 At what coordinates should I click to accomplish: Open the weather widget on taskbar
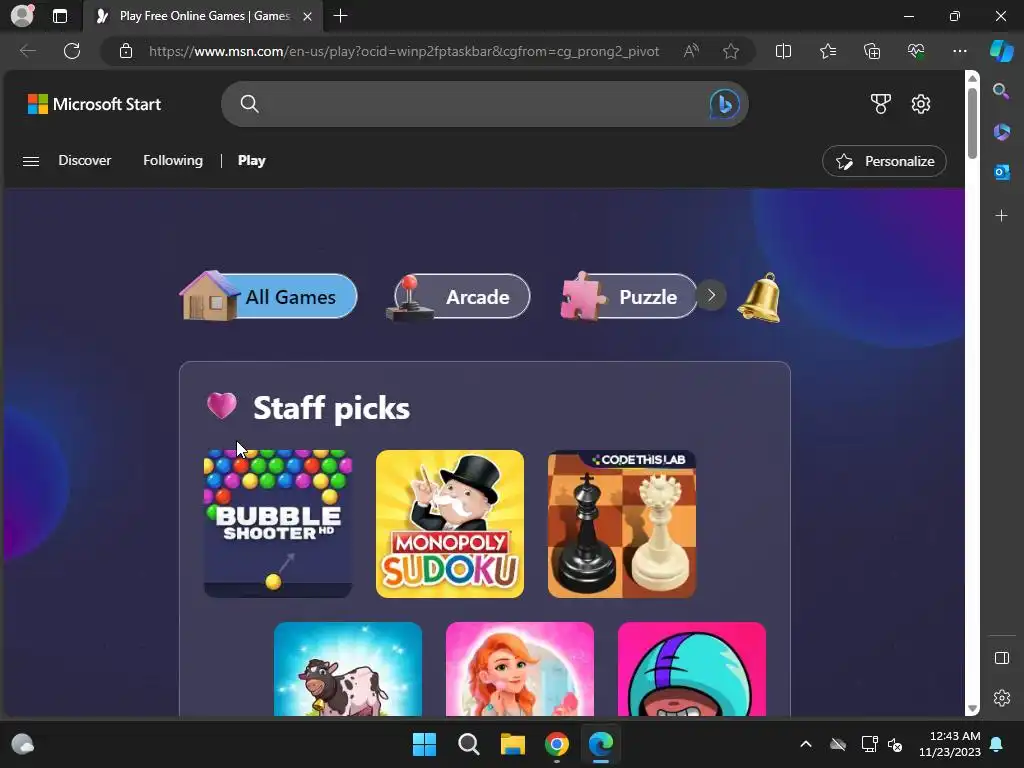(23, 744)
